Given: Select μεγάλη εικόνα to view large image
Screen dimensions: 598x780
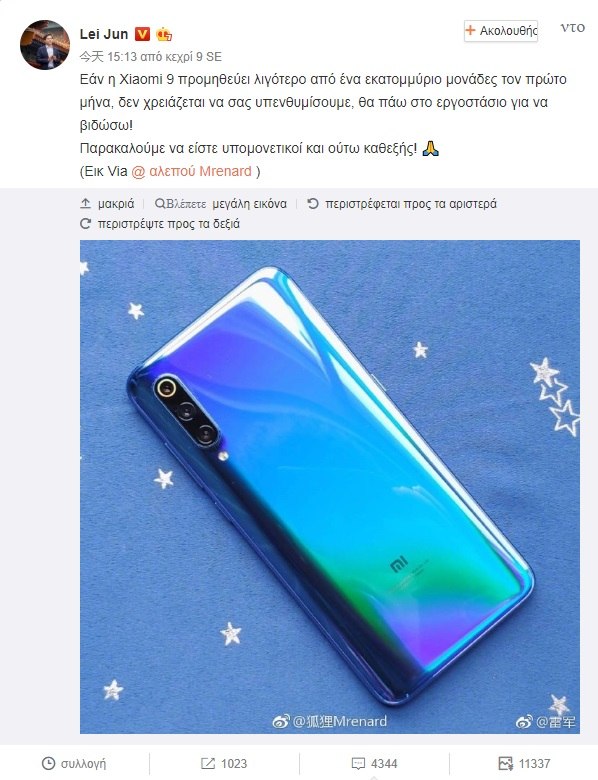Looking at the screenshot, I should [x=249, y=204].
